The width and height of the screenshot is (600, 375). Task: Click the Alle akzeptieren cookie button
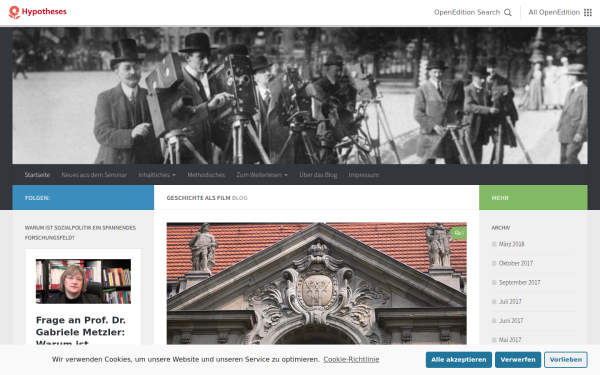[x=459, y=360]
